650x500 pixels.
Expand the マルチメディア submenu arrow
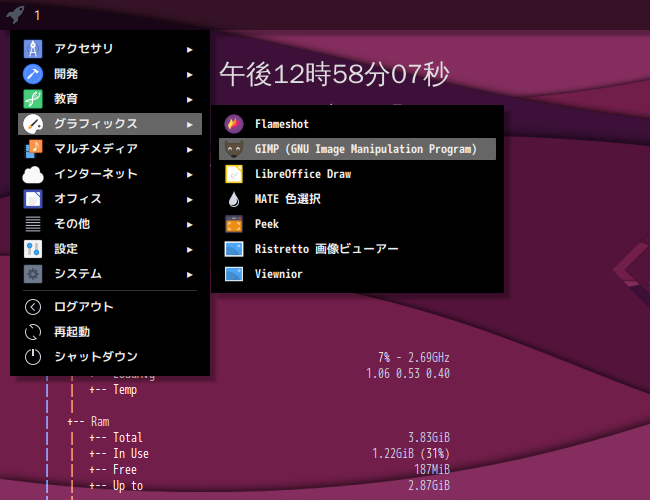tap(189, 150)
